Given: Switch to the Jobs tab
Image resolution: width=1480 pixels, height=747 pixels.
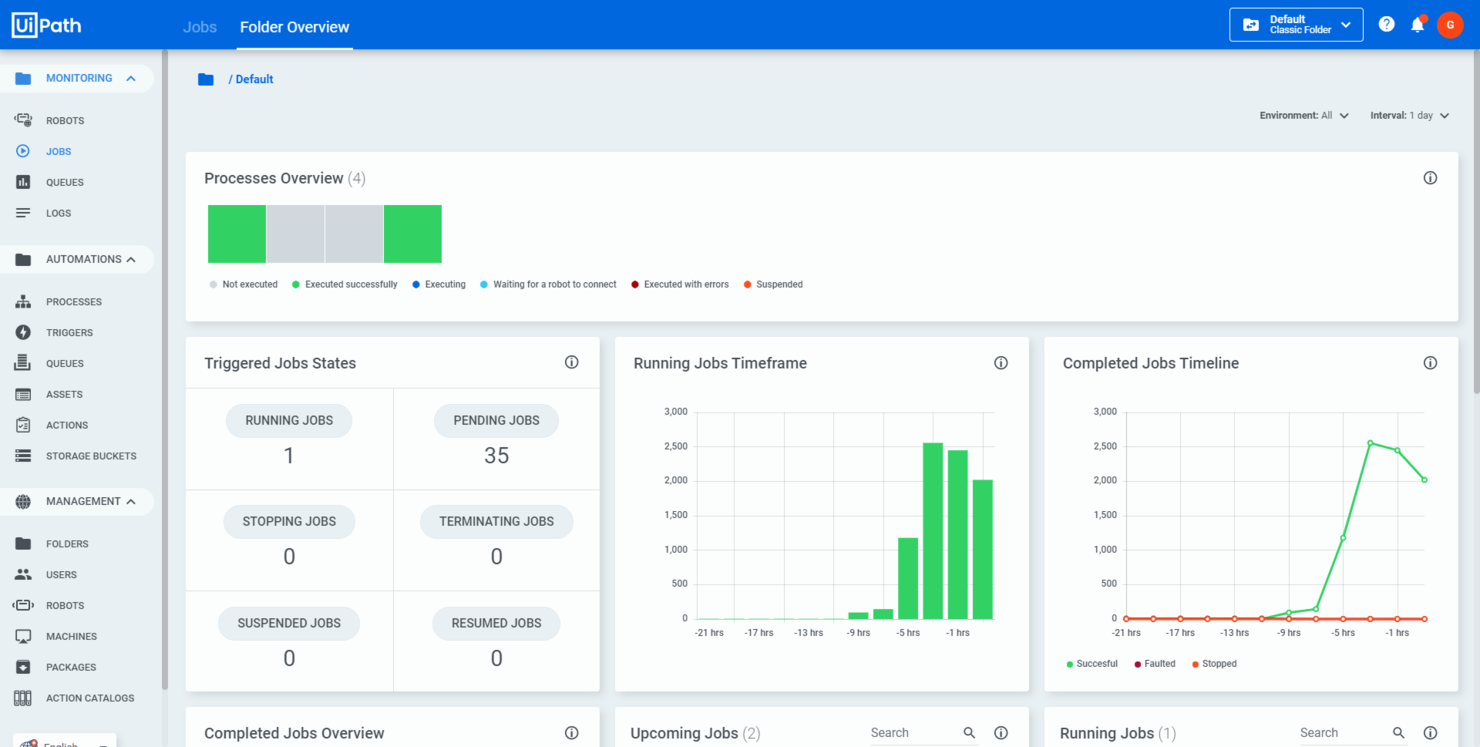Looking at the screenshot, I should (199, 27).
